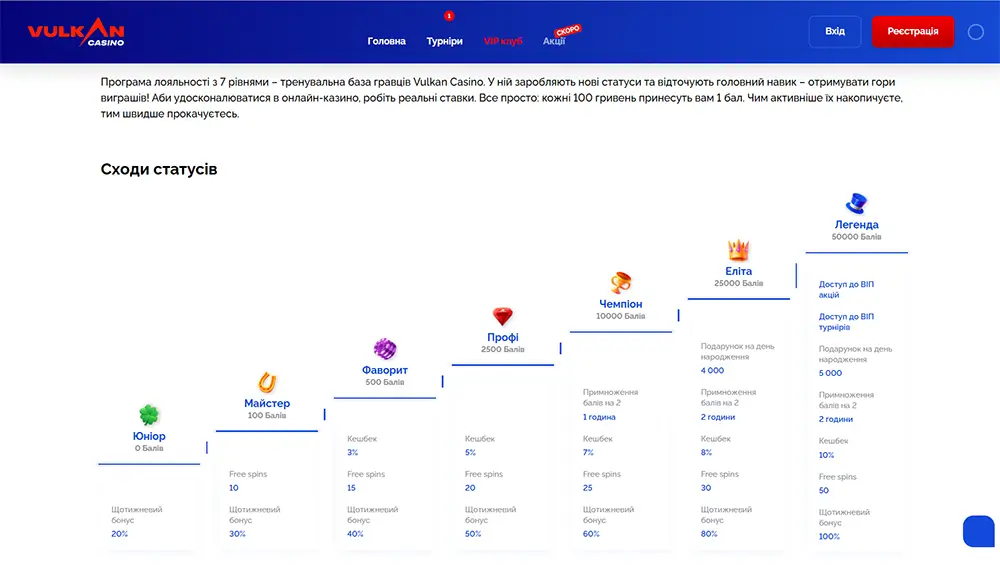Open the Турніри menu item

444,42
